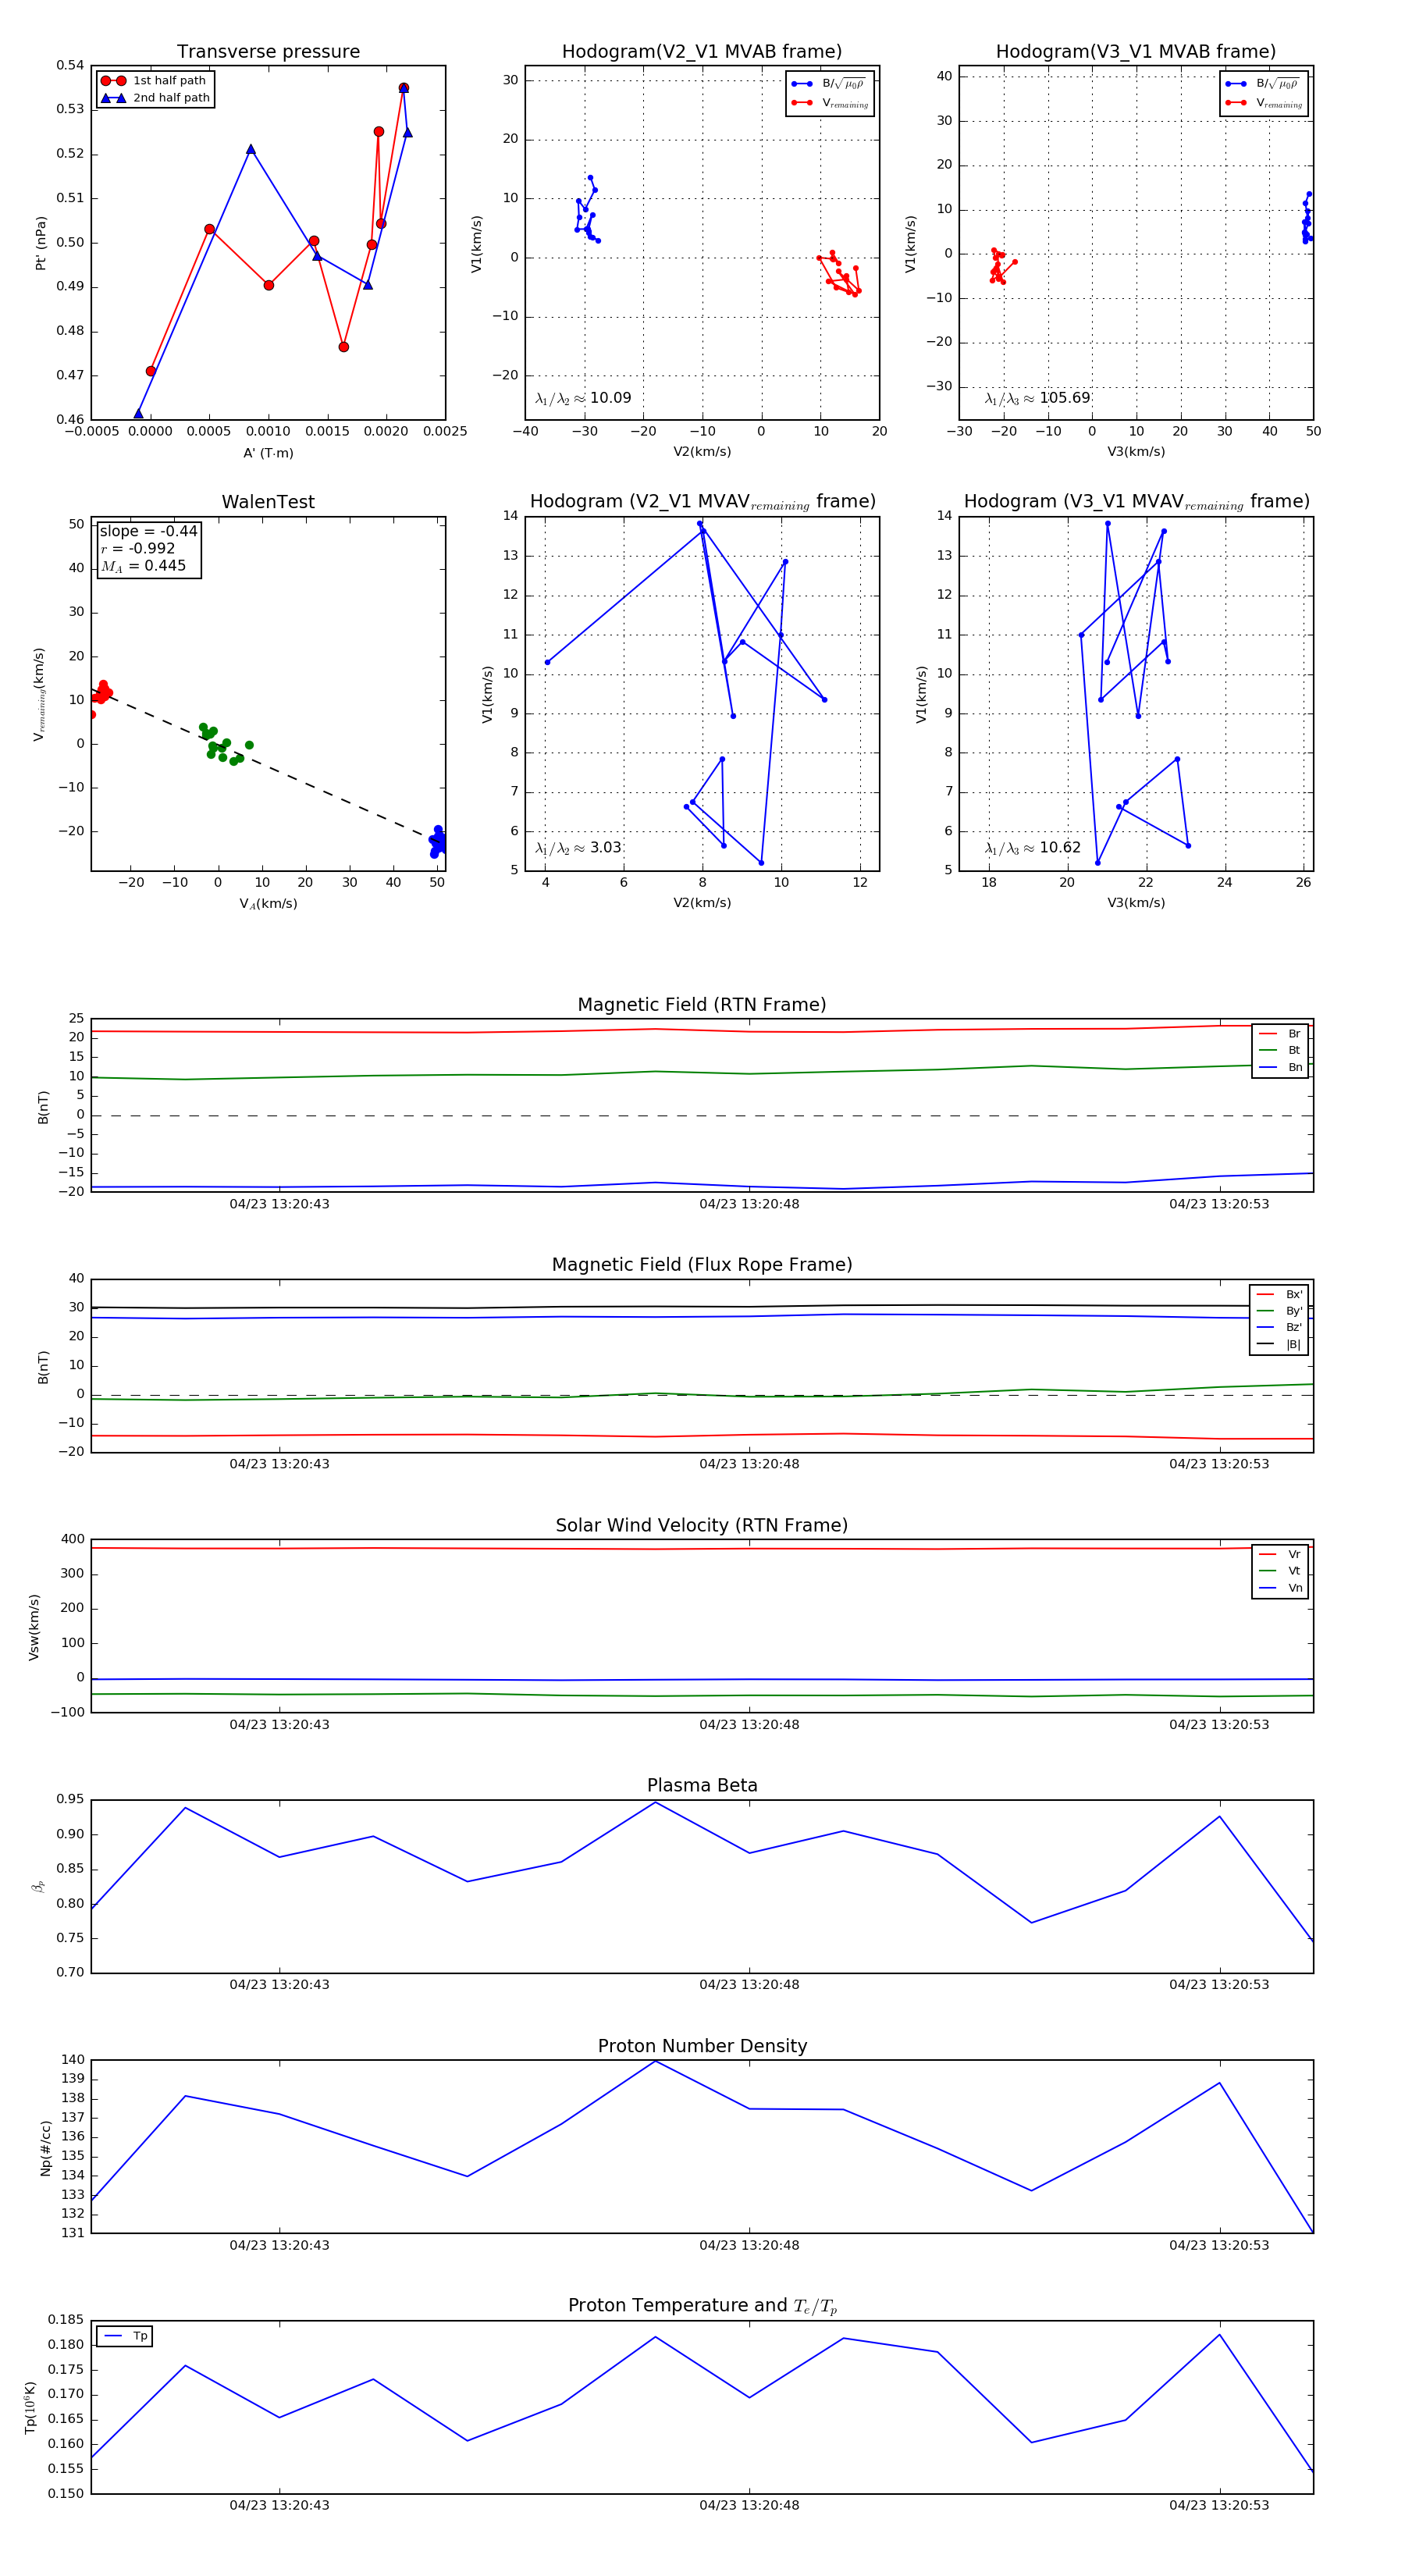The height and width of the screenshot is (2576, 1405).
Task: Select the 'Vt' legend entry
Action: (1280, 1571)
